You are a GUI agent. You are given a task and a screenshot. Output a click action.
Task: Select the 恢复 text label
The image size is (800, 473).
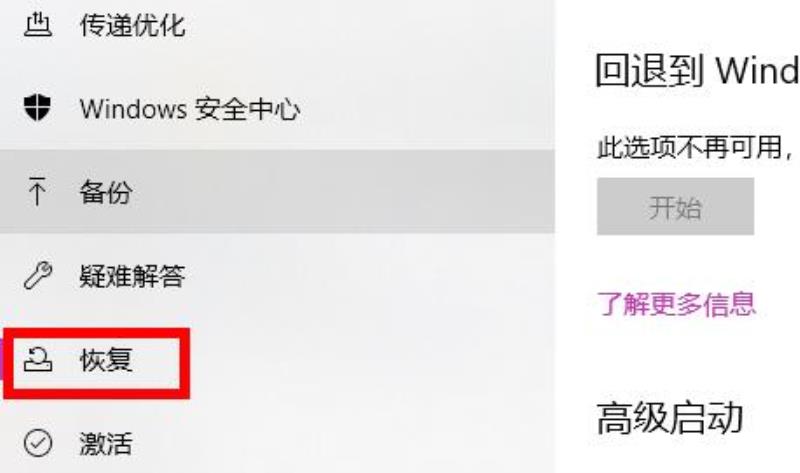(x=106, y=360)
